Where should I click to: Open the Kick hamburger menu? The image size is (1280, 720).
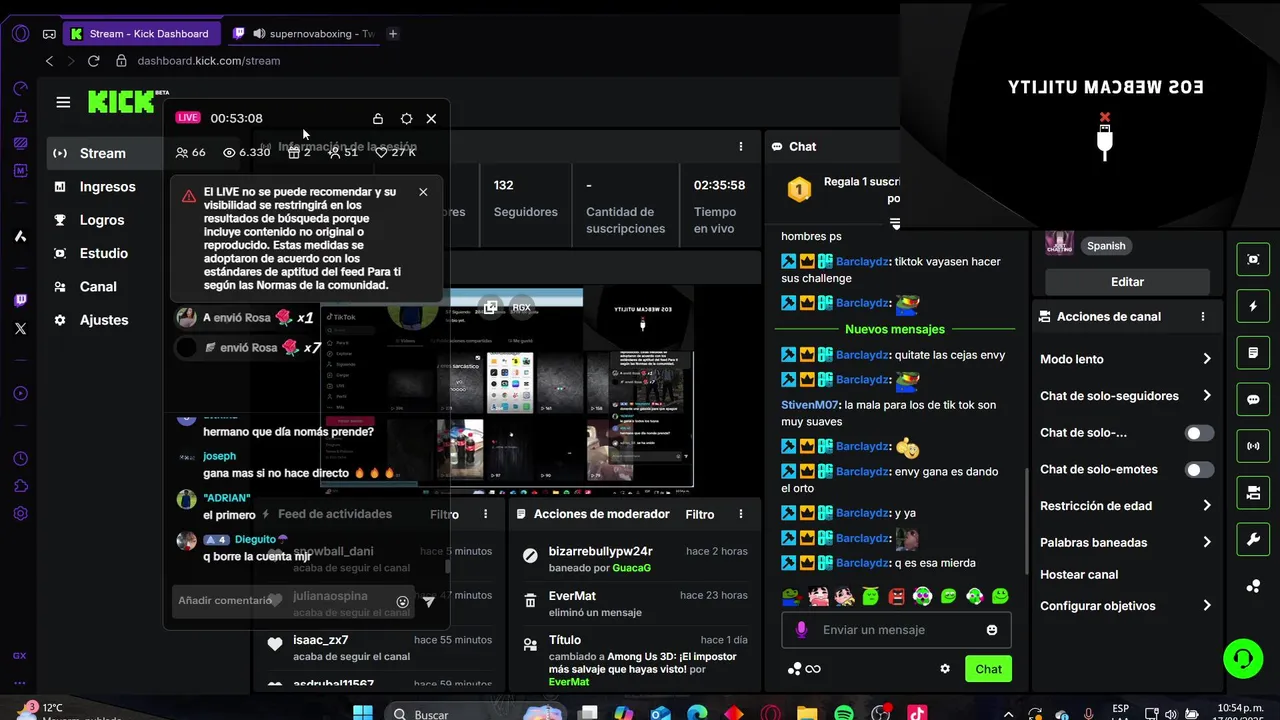(63, 102)
